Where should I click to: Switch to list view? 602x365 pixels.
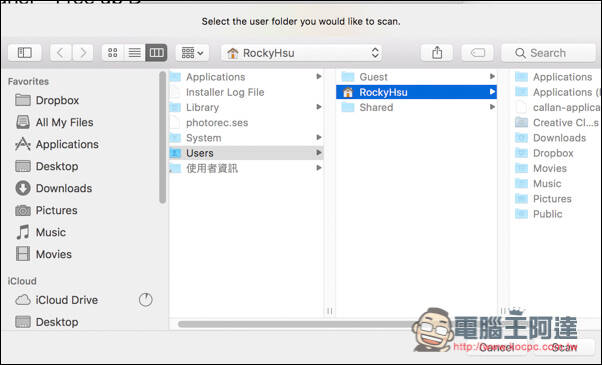(x=134, y=53)
